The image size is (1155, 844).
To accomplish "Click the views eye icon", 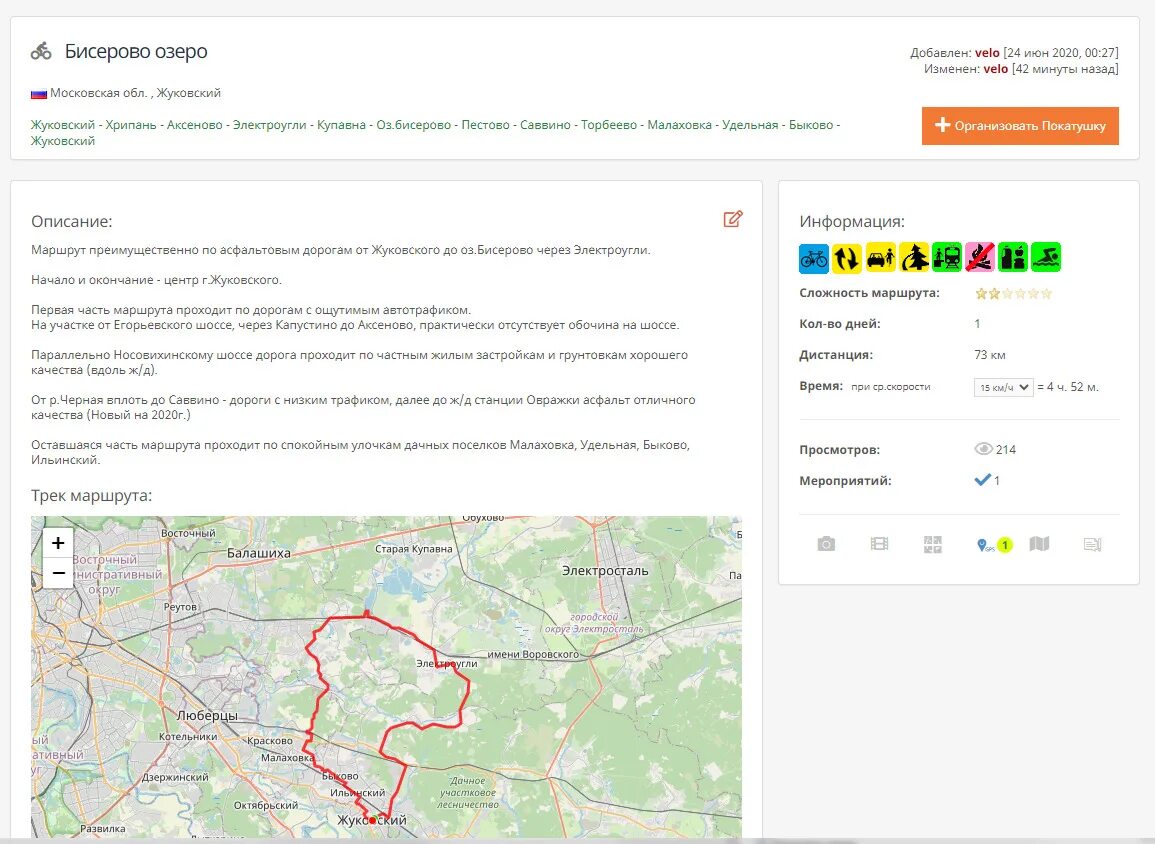I will tap(983, 449).
